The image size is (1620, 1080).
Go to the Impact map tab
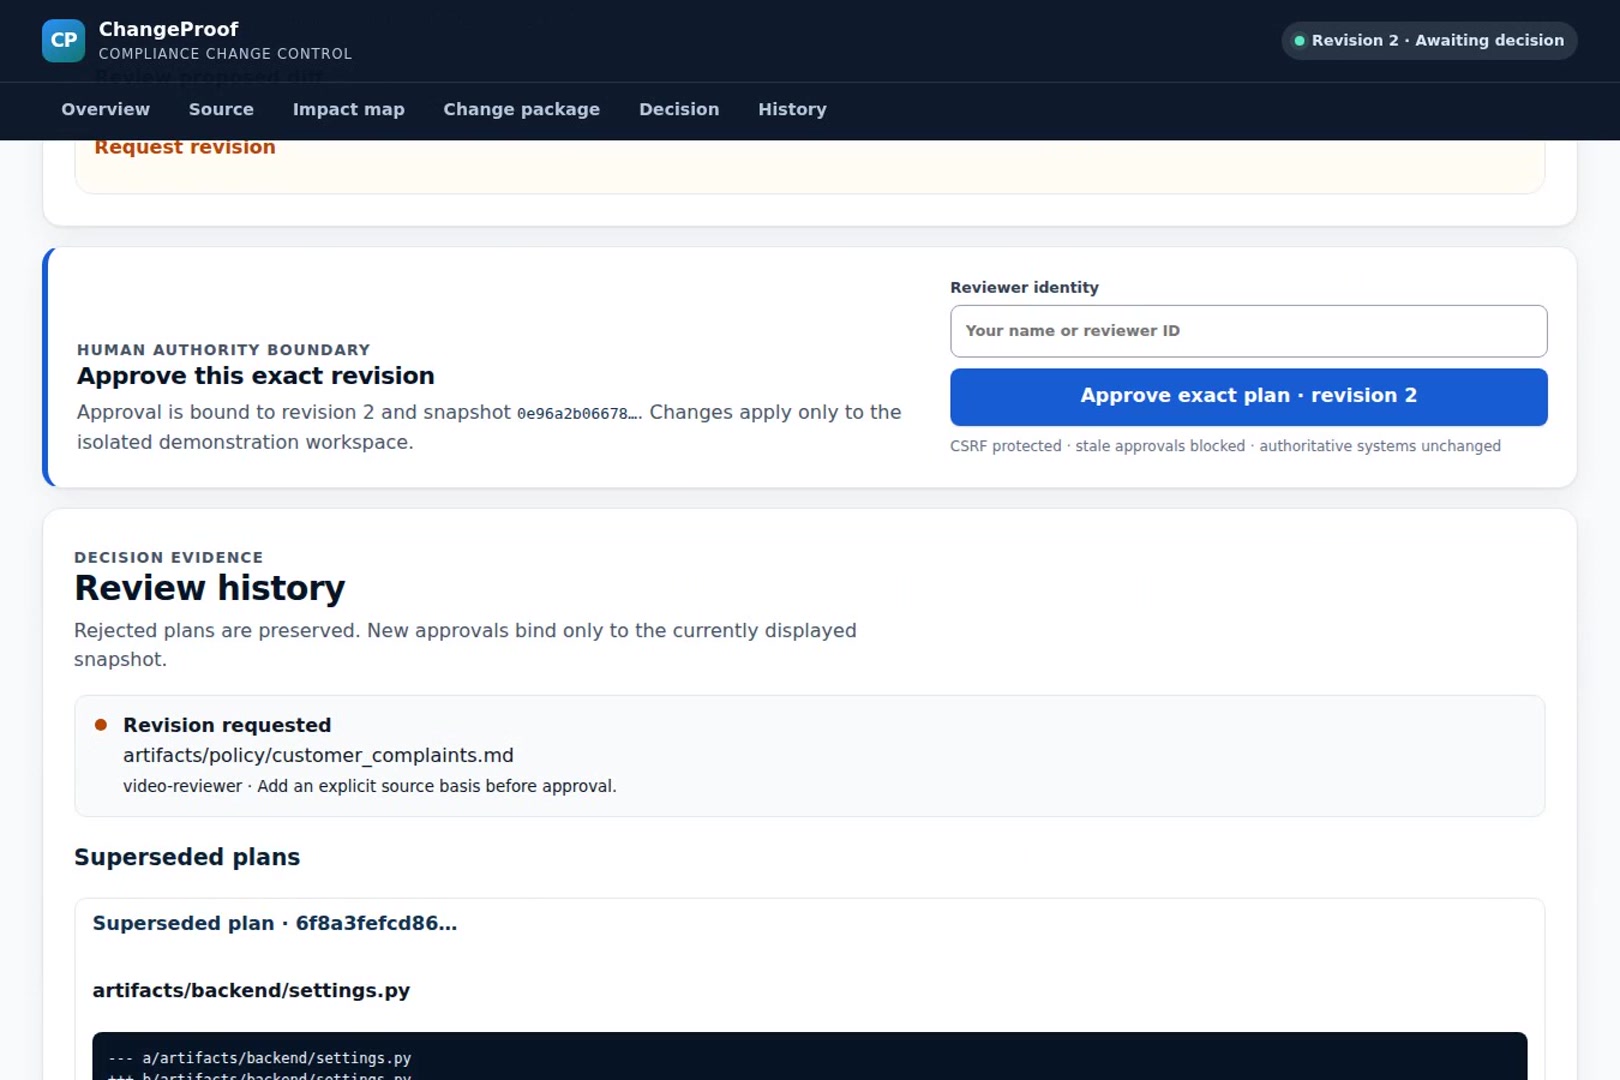[x=348, y=109]
